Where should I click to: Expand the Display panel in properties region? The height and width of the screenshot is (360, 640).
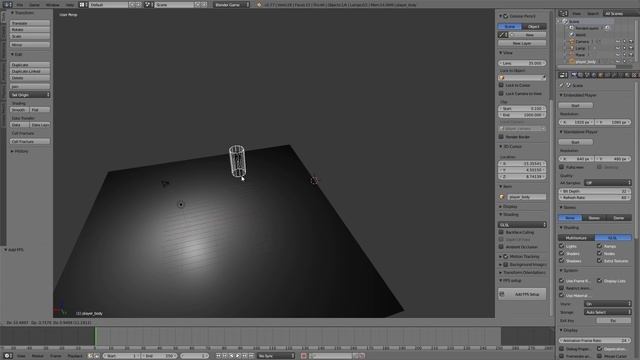pos(508,207)
